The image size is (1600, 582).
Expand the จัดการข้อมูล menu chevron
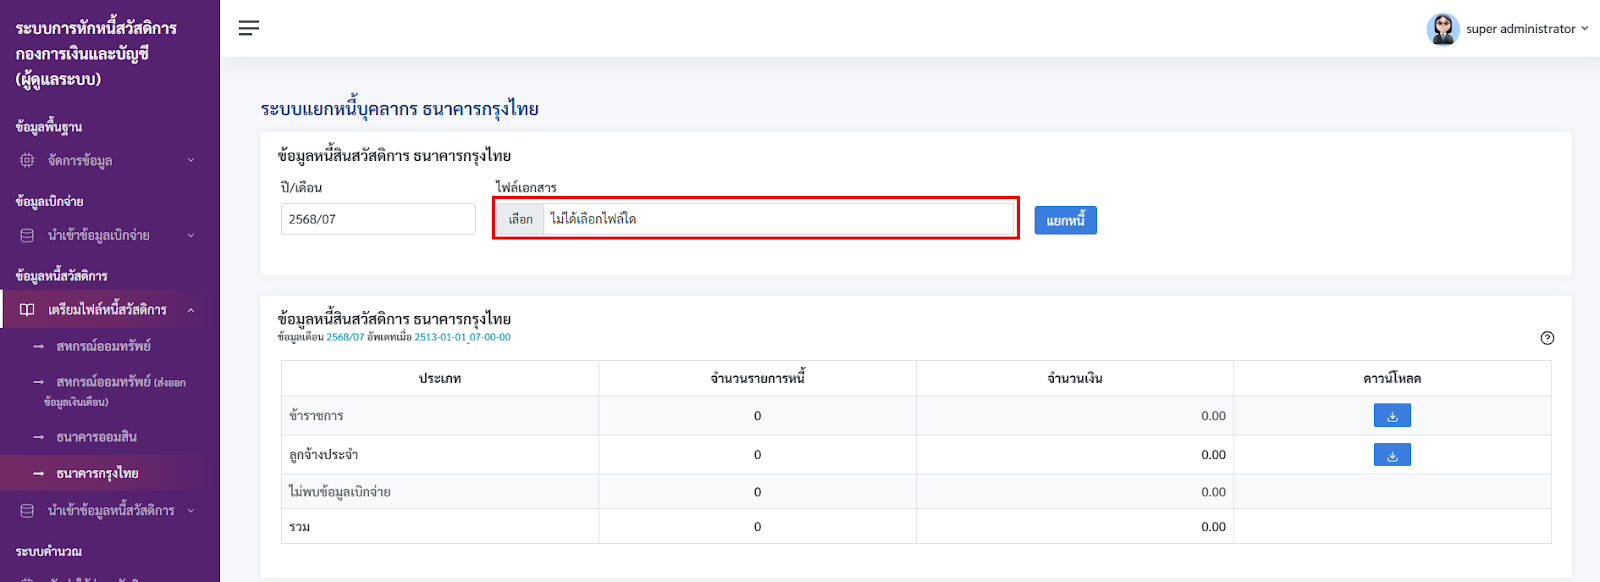191,160
